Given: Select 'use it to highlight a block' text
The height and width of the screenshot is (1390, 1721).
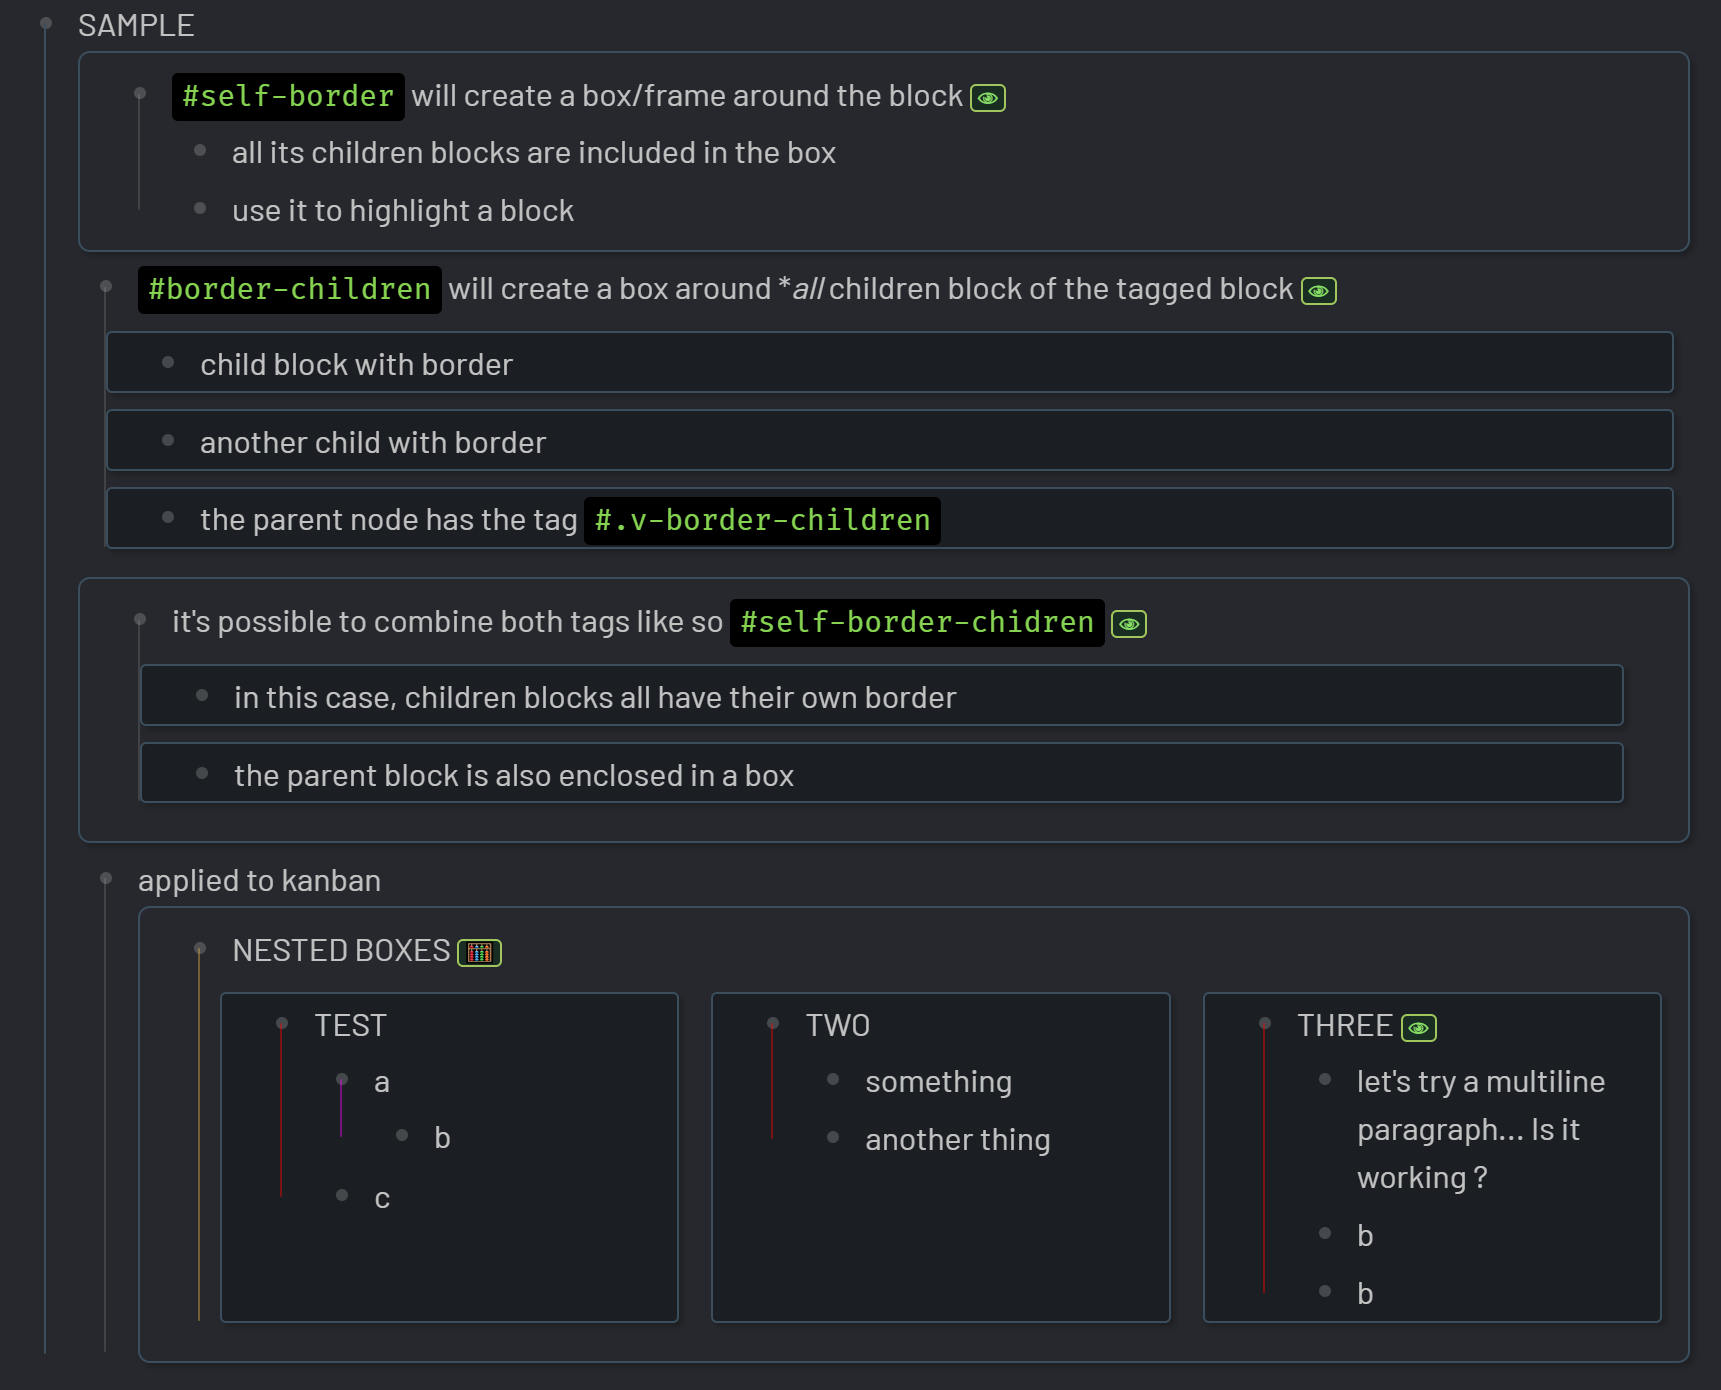Looking at the screenshot, I should click(403, 211).
